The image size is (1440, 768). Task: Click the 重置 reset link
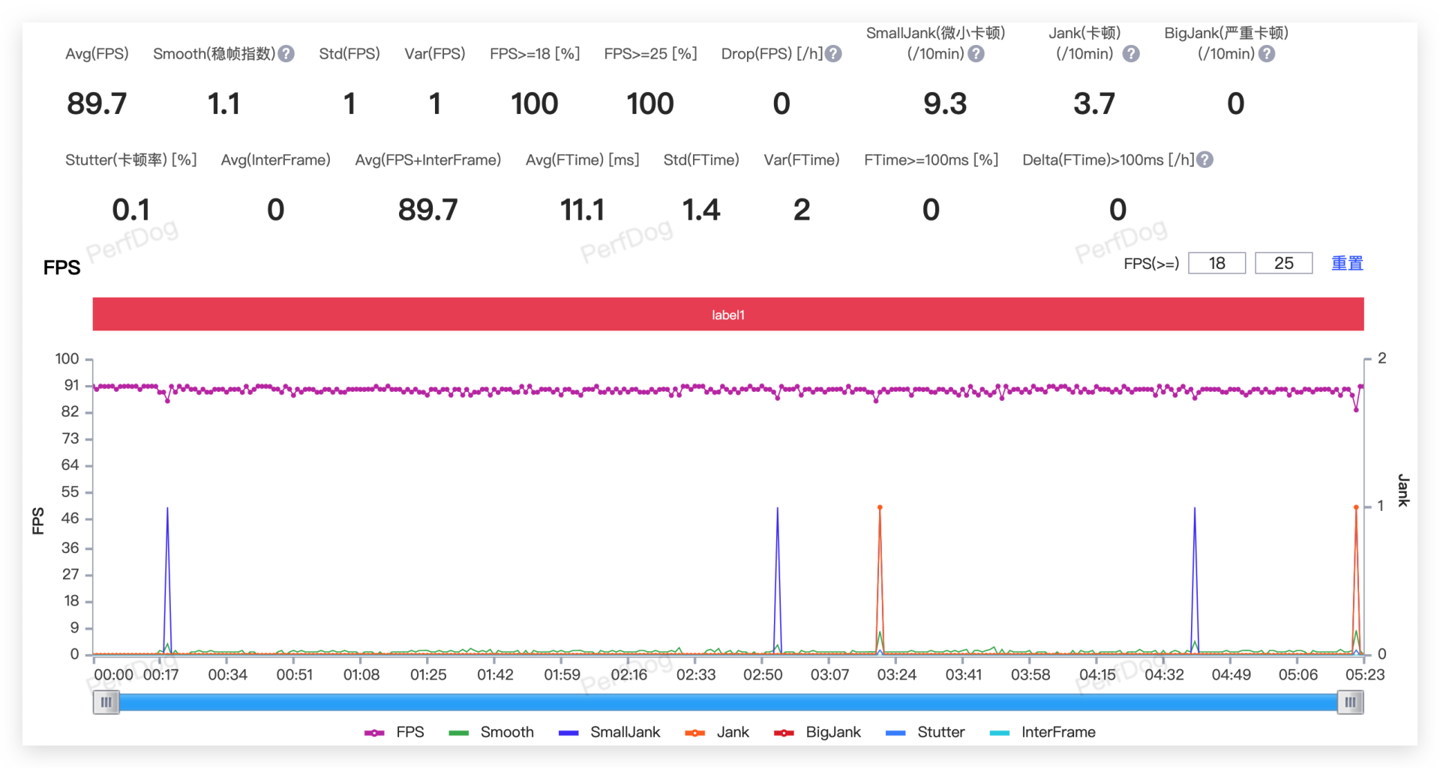tap(1347, 263)
